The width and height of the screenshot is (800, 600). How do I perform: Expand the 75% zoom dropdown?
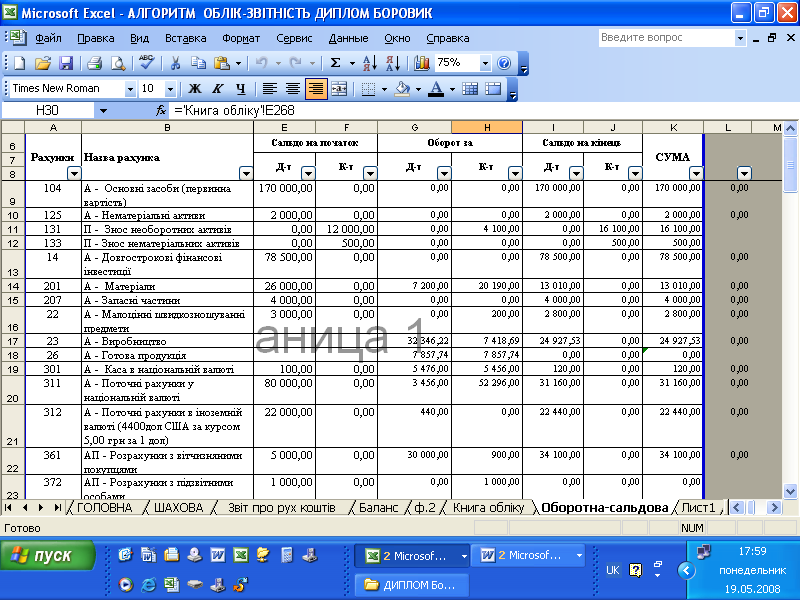coord(485,63)
